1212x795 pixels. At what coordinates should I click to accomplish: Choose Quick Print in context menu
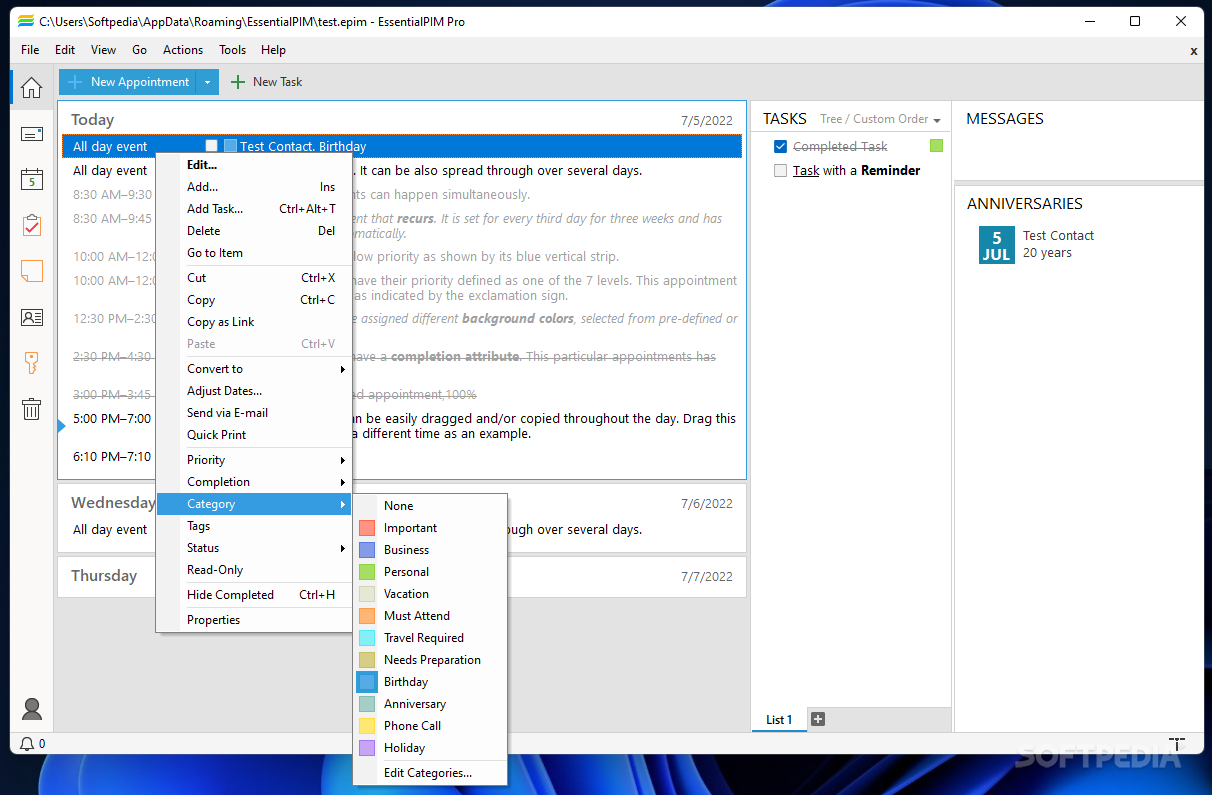coord(254,435)
